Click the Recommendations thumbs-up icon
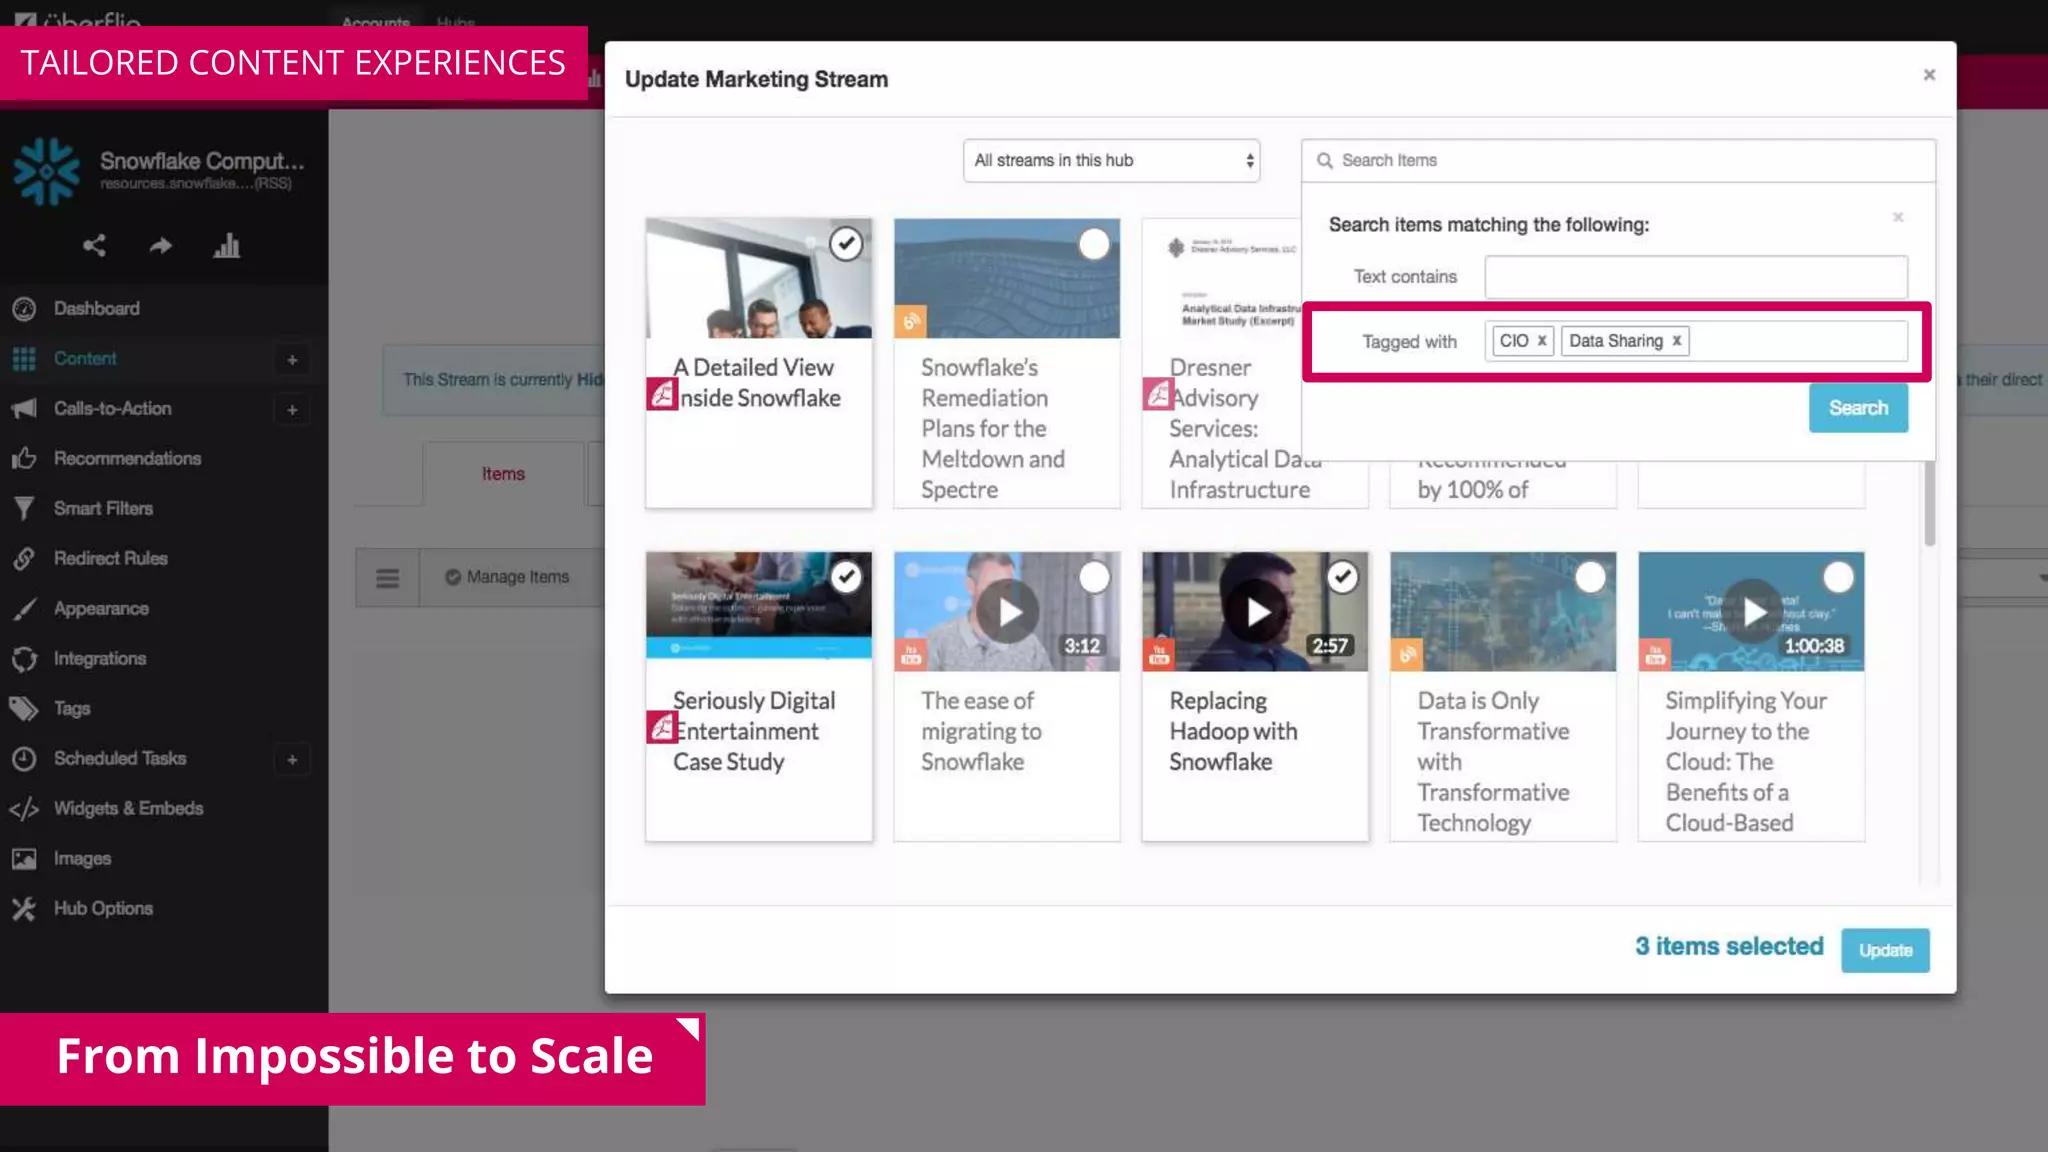This screenshot has width=2048, height=1152. 24,458
